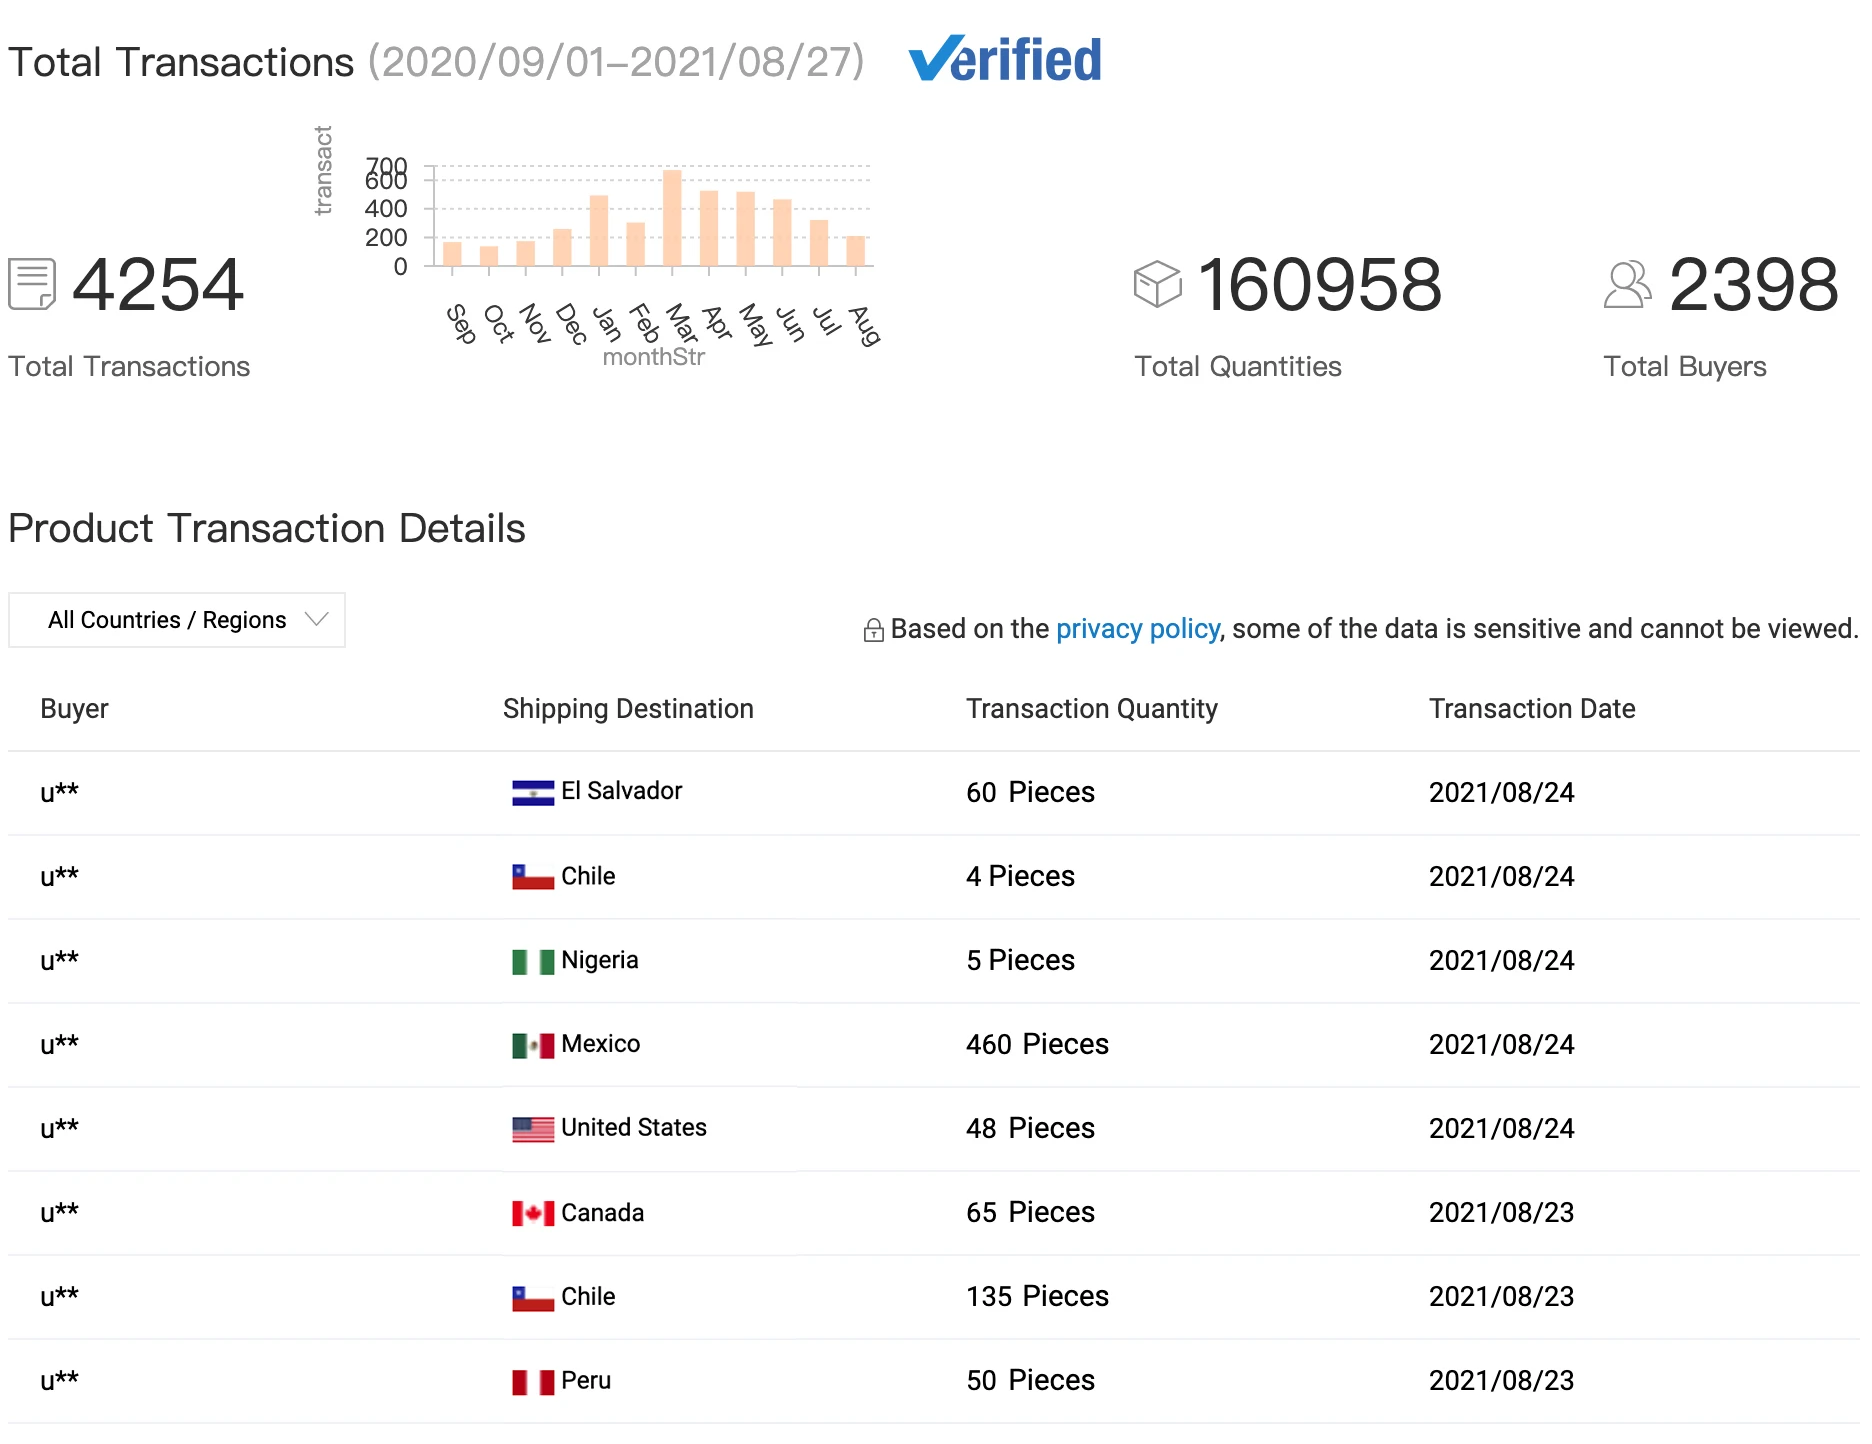1872x1444 pixels.
Task: Click the Peru flag icon
Action: pyautogui.click(x=533, y=1382)
